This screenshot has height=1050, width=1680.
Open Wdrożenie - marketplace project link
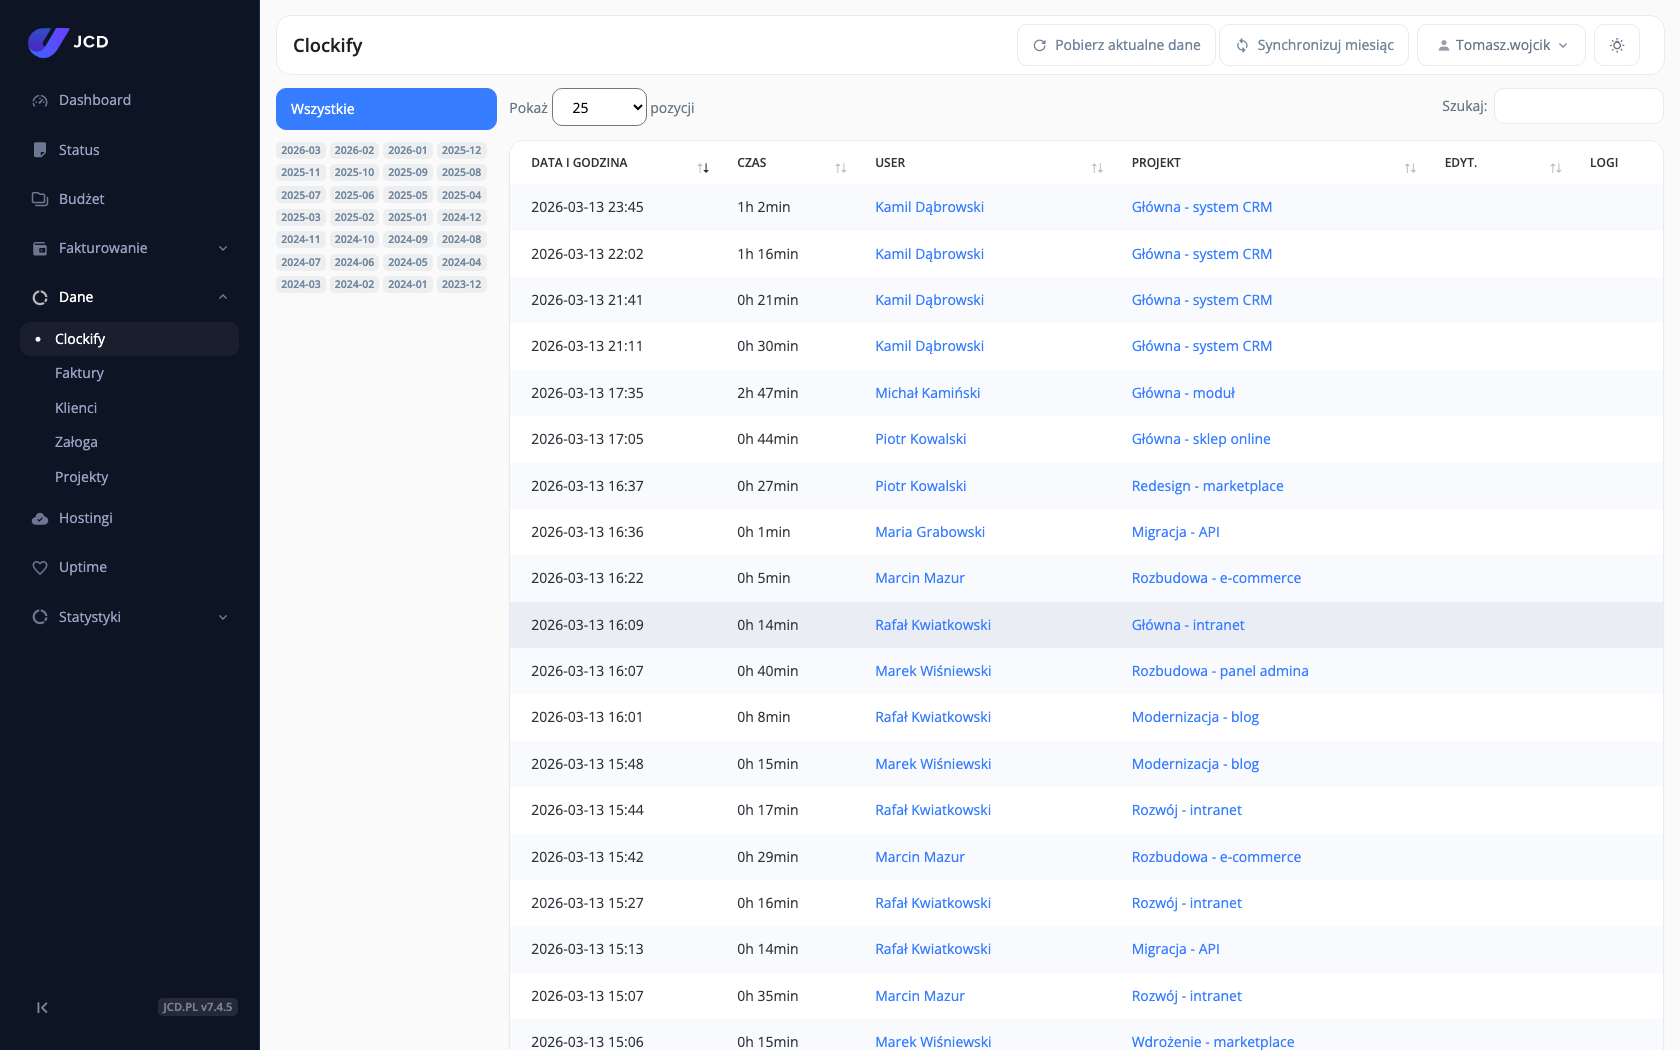[x=1213, y=1042]
